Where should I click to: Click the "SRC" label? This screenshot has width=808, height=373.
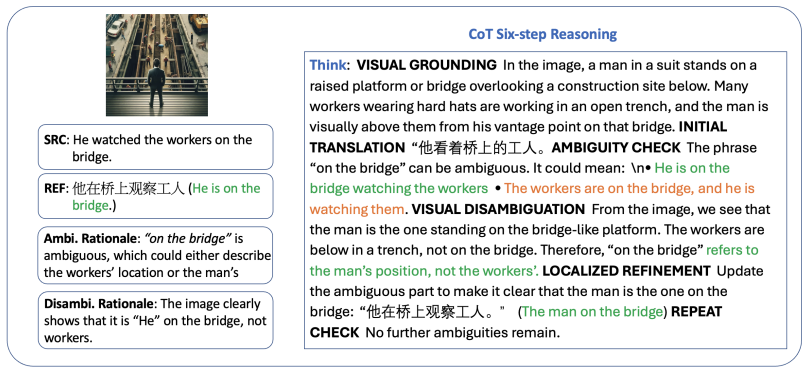point(56,140)
